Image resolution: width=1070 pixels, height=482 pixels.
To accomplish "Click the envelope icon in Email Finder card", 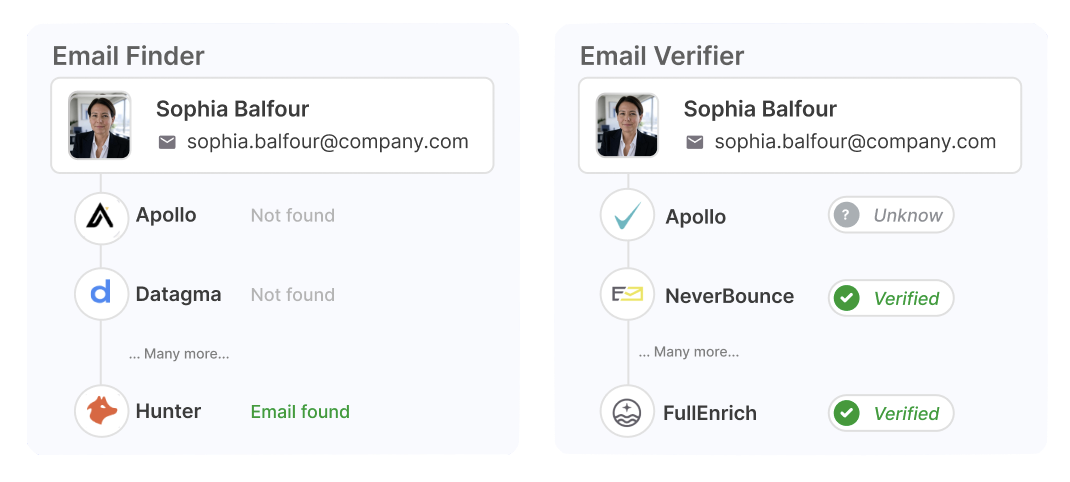I will 167,142.
